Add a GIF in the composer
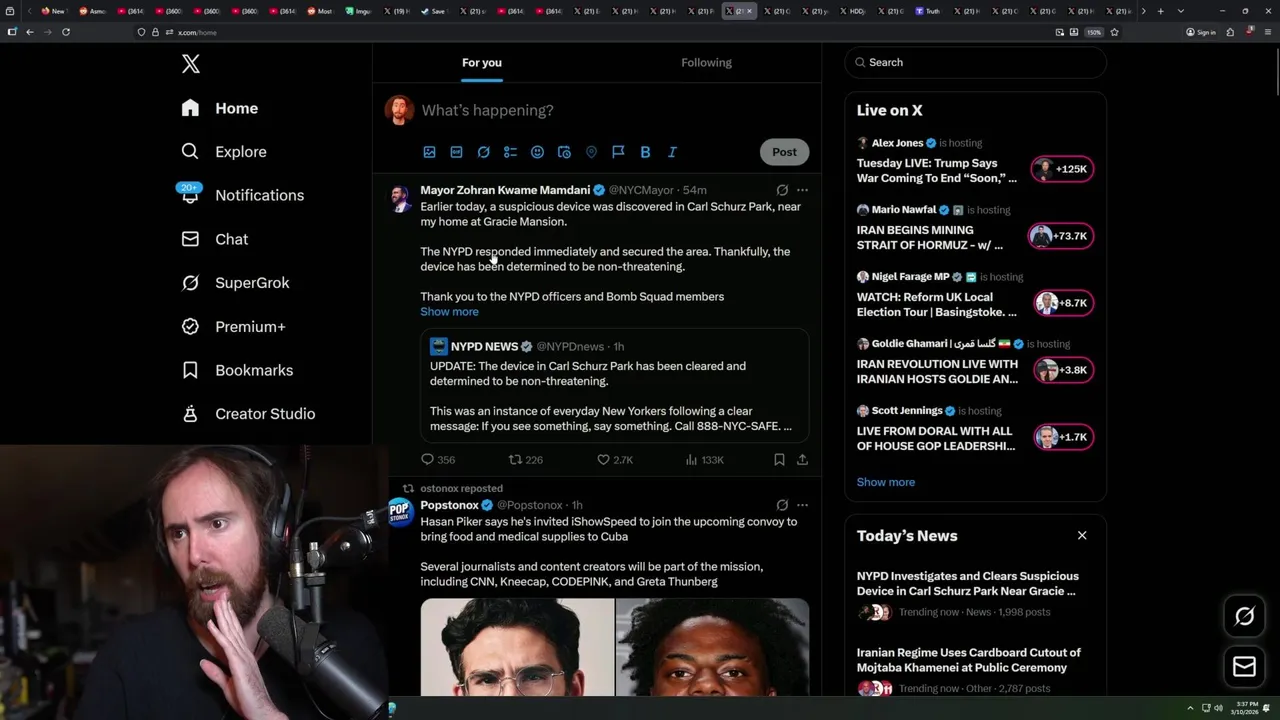Image resolution: width=1280 pixels, height=720 pixels. pyautogui.click(x=456, y=152)
